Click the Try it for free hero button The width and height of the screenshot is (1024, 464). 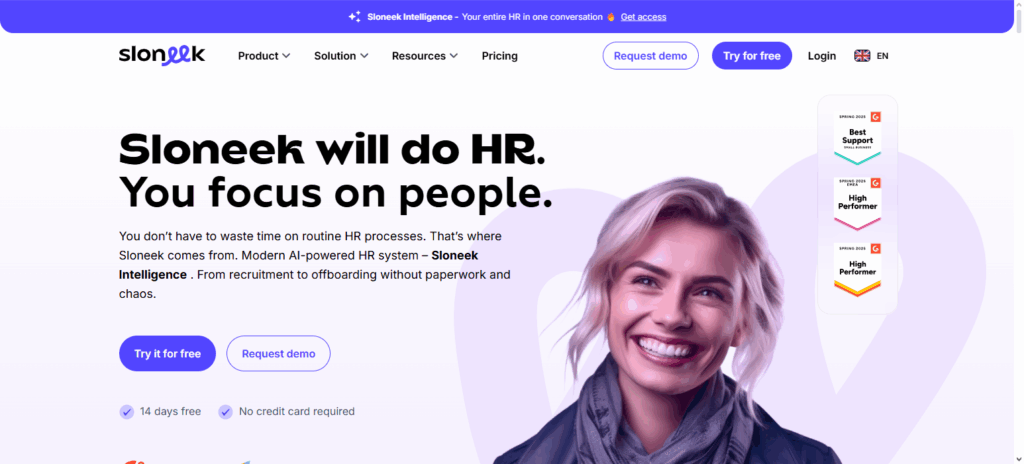(x=167, y=354)
